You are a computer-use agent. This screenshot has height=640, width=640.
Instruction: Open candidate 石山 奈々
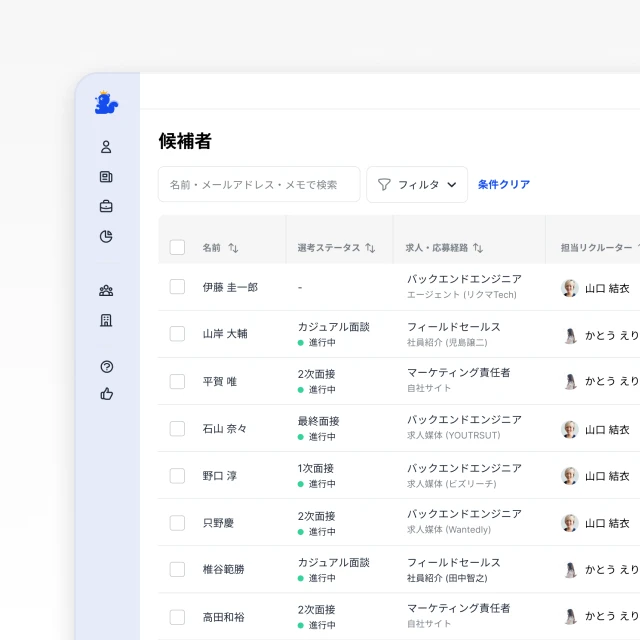(x=224, y=429)
